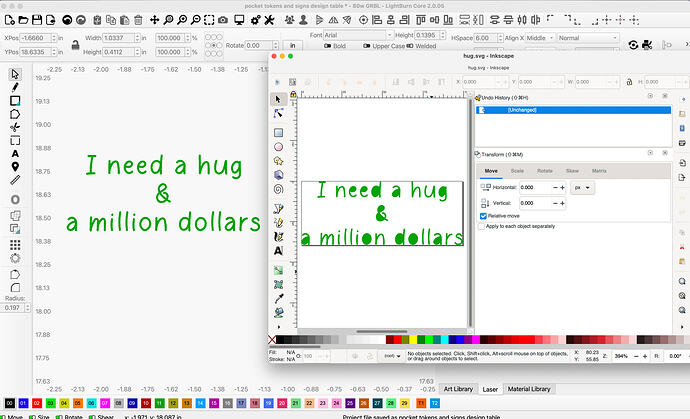Viewport: 690px width, 419px height.
Task: Switch to the Scale tab
Action: (519, 171)
